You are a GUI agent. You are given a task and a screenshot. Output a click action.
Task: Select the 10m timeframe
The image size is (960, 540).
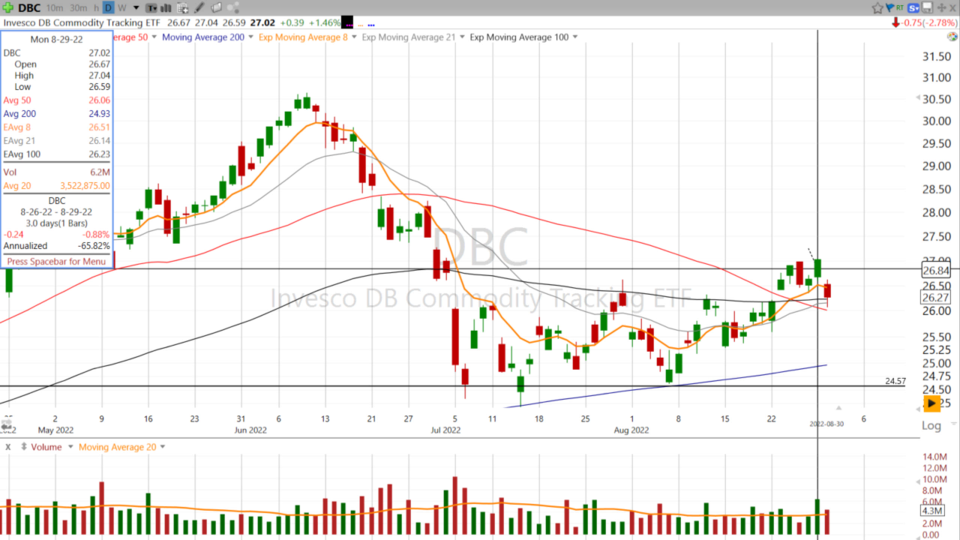[55, 7]
